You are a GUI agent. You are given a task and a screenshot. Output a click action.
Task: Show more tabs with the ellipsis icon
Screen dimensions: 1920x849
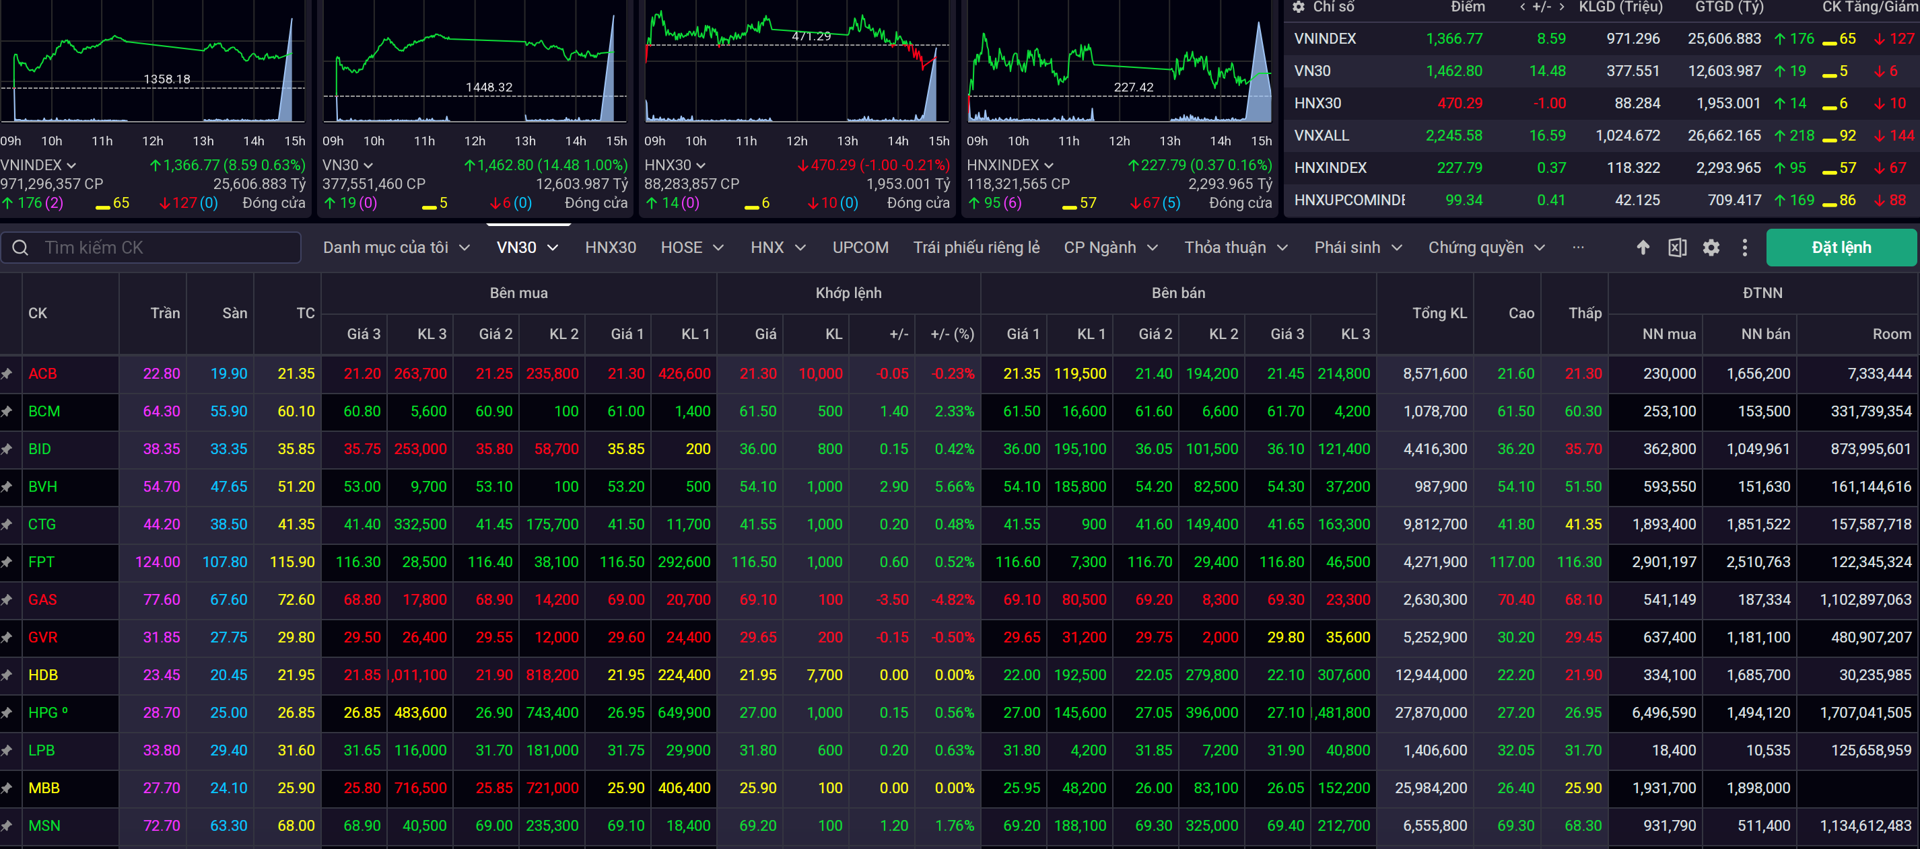[x=1578, y=247]
